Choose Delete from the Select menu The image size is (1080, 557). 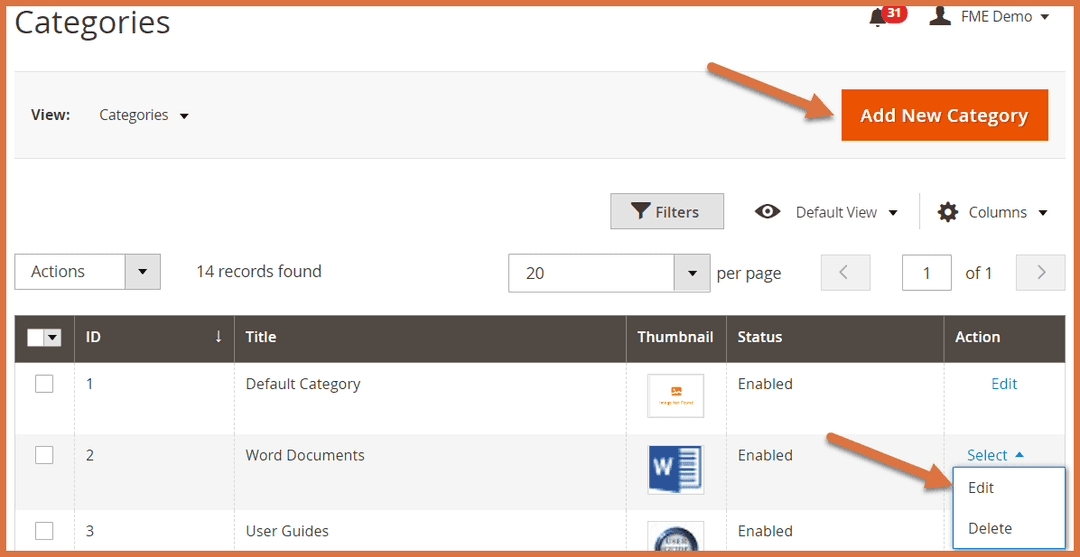pos(989,528)
